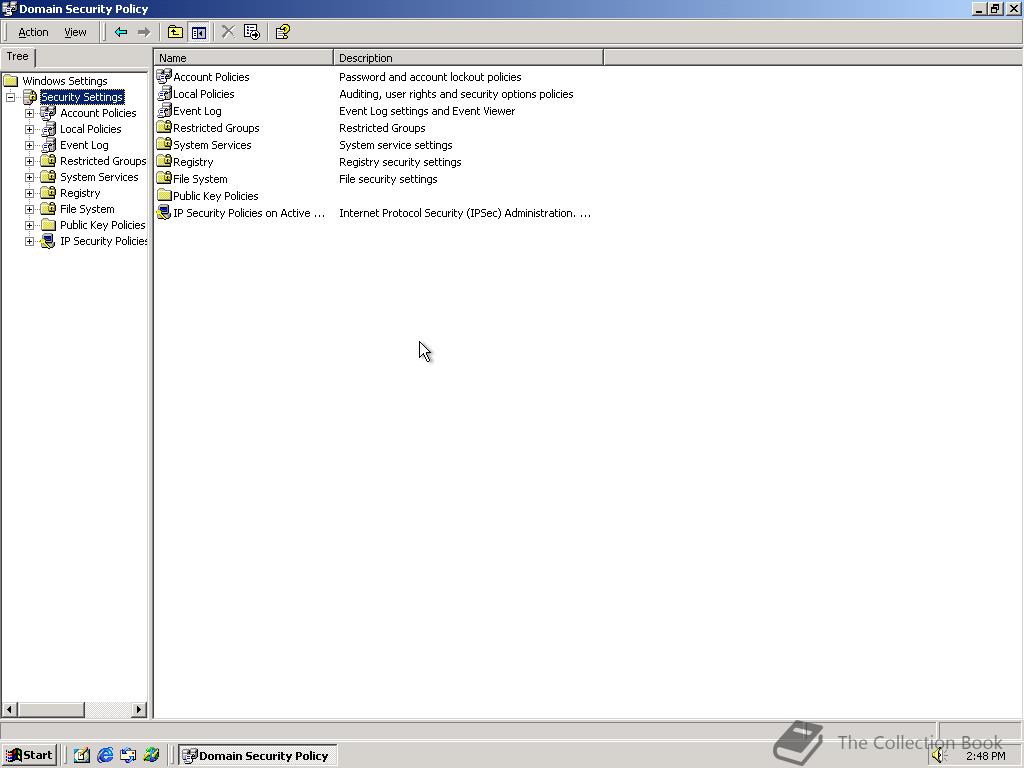Image resolution: width=1024 pixels, height=768 pixels.
Task: Open the Action menu
Action: [33, 32]
